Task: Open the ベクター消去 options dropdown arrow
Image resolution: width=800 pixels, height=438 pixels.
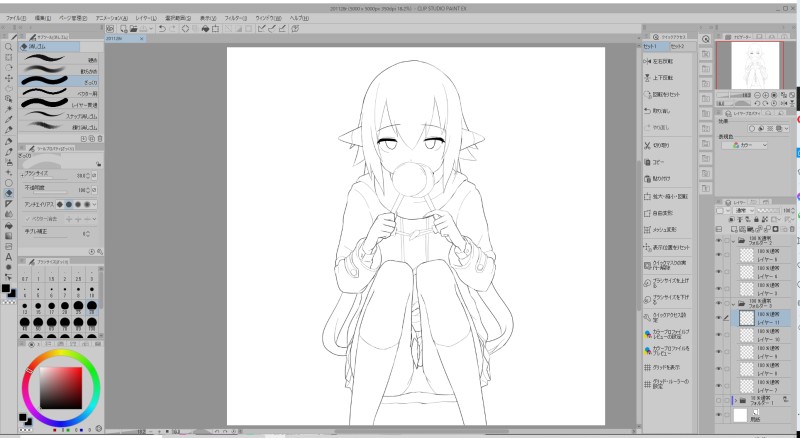Action: 94,219
